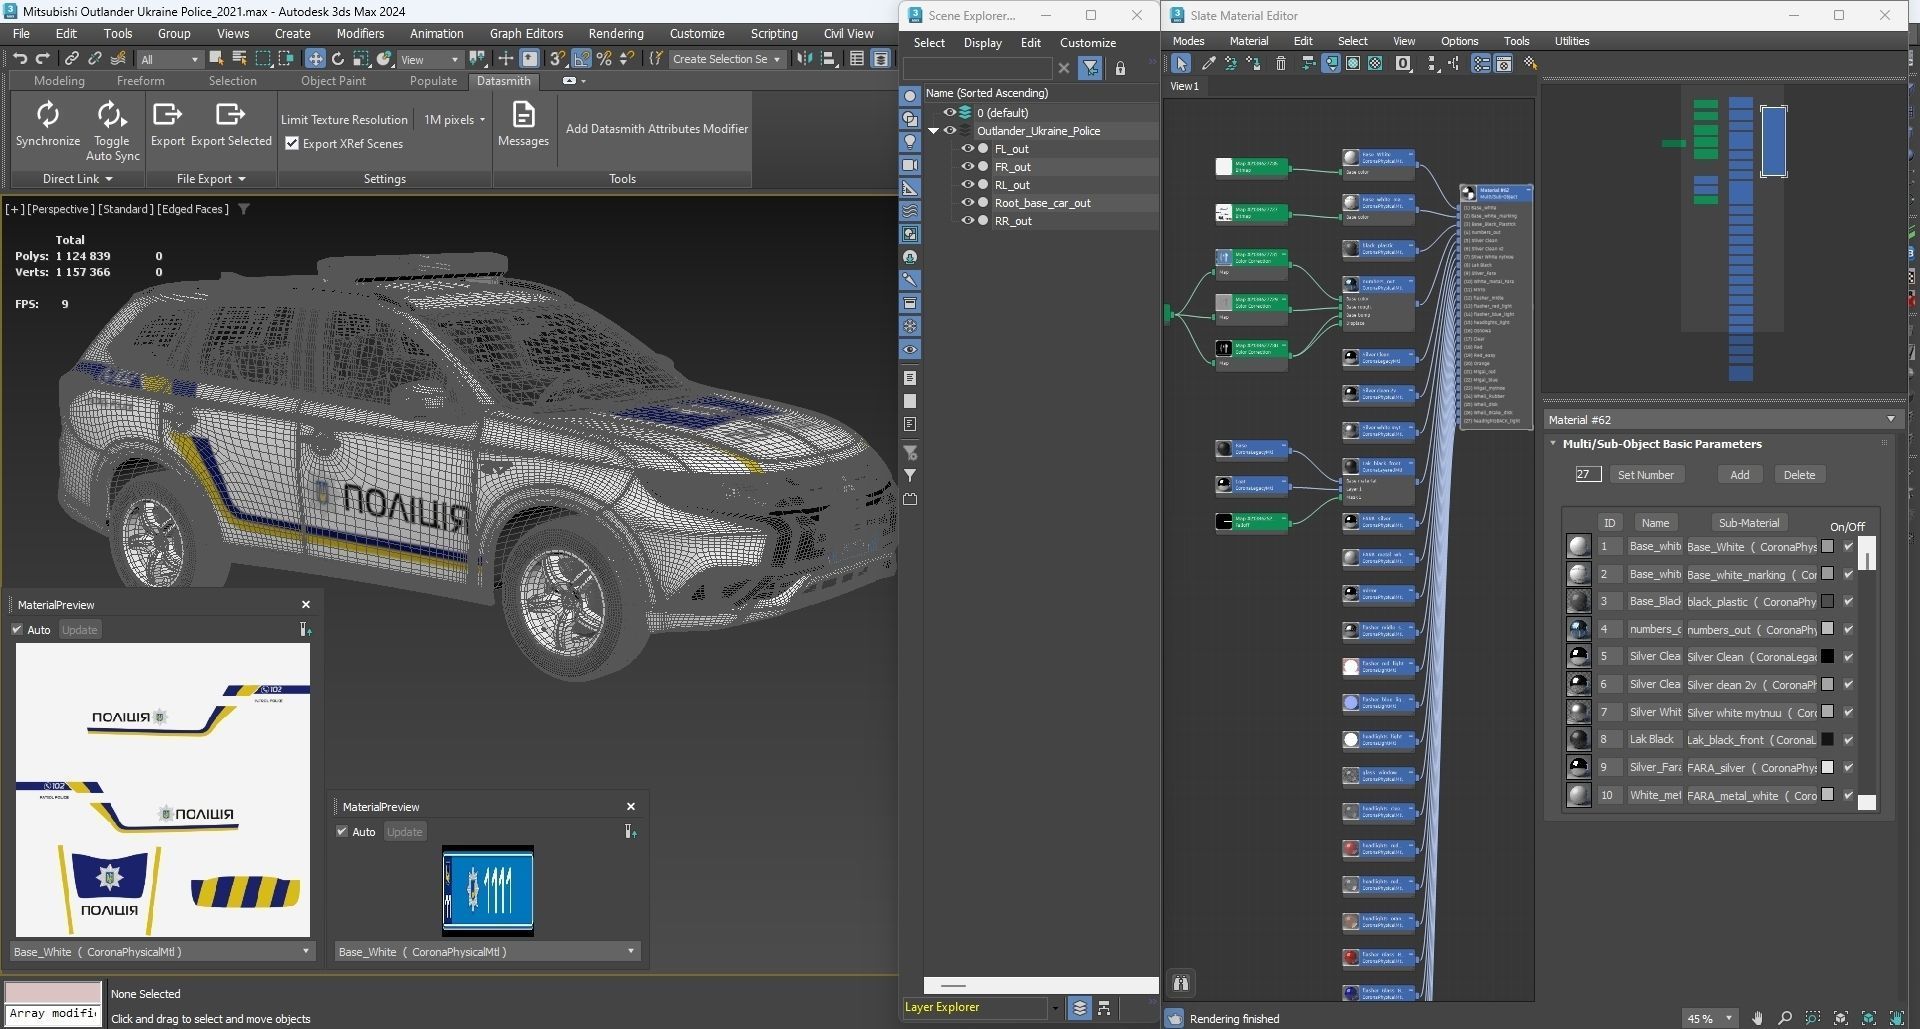
Task: Click Slate editor zoom magnifier icon
Action: coord(1785,1018)
